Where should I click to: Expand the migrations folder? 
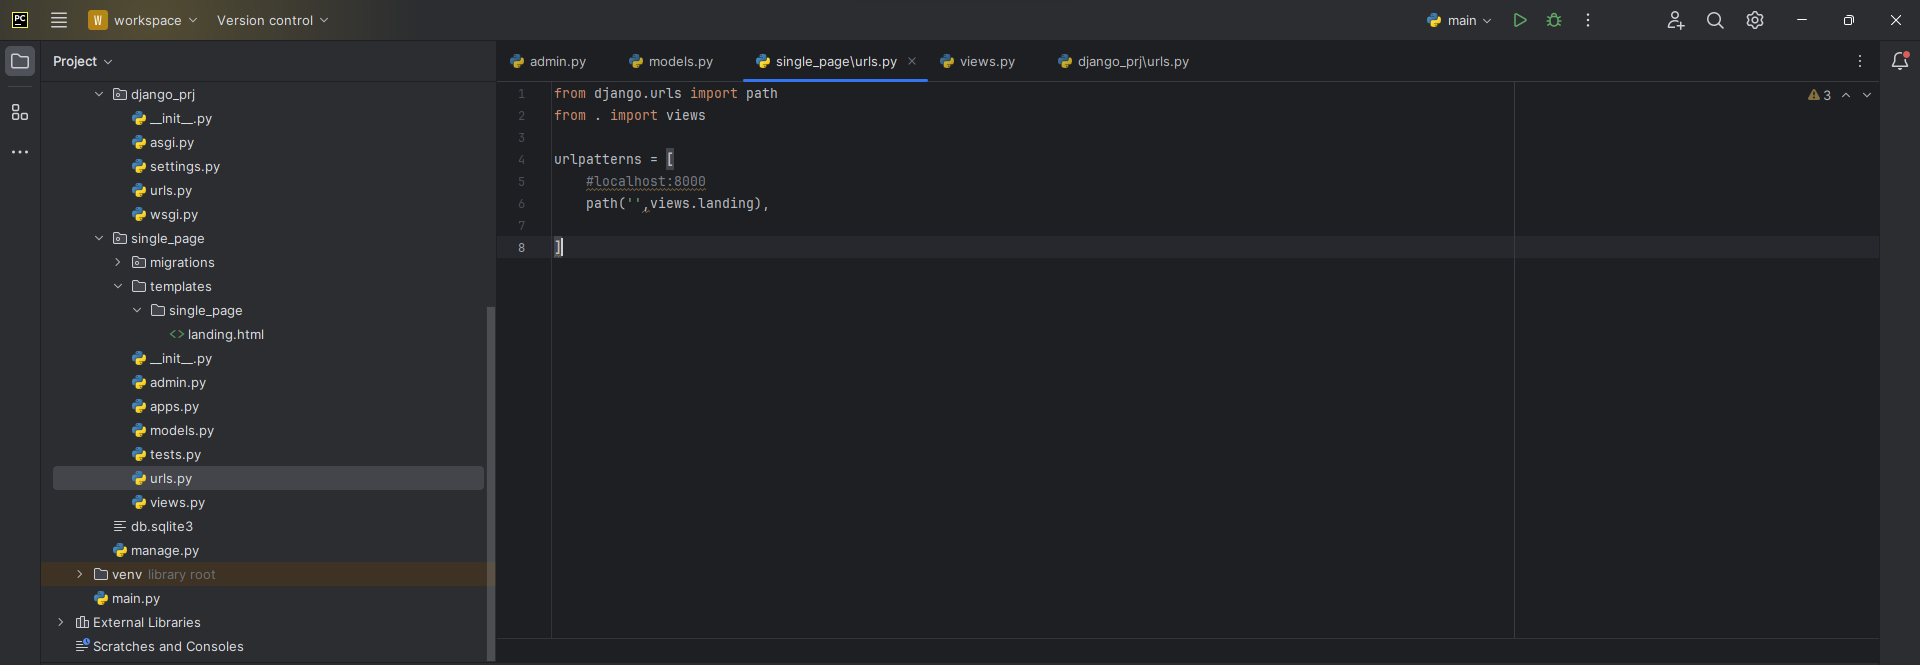[118, 262]
